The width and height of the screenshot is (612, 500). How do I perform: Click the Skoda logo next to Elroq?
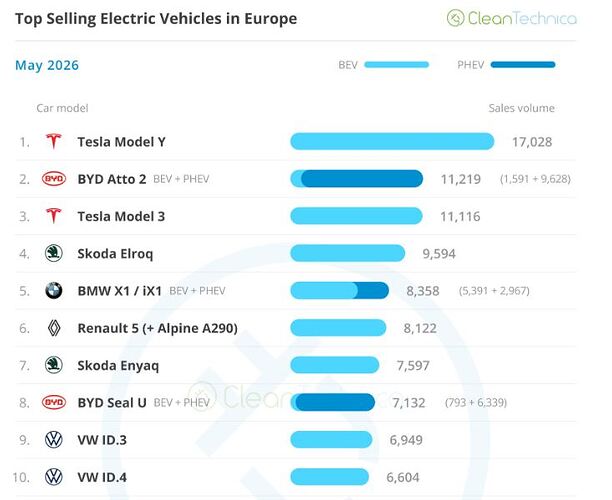(54, 253)
